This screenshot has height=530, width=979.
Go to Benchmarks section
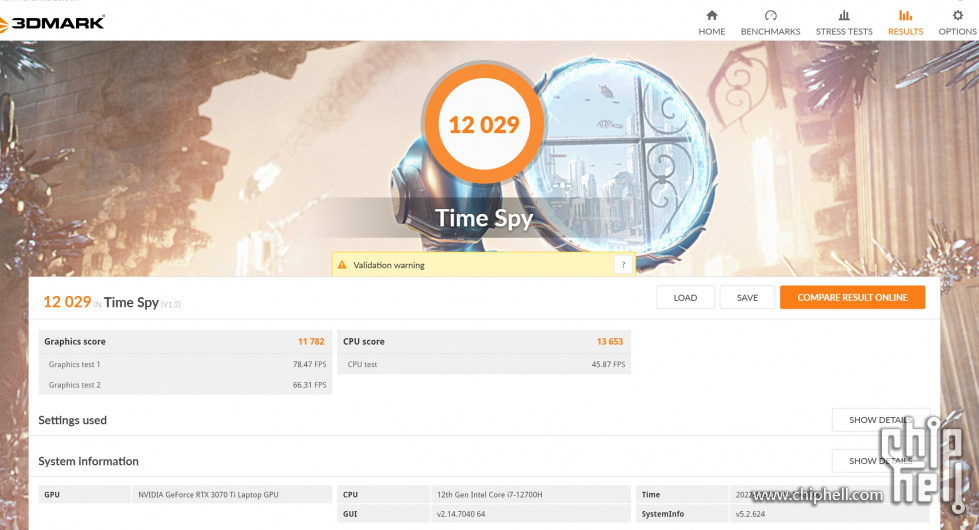770,23
